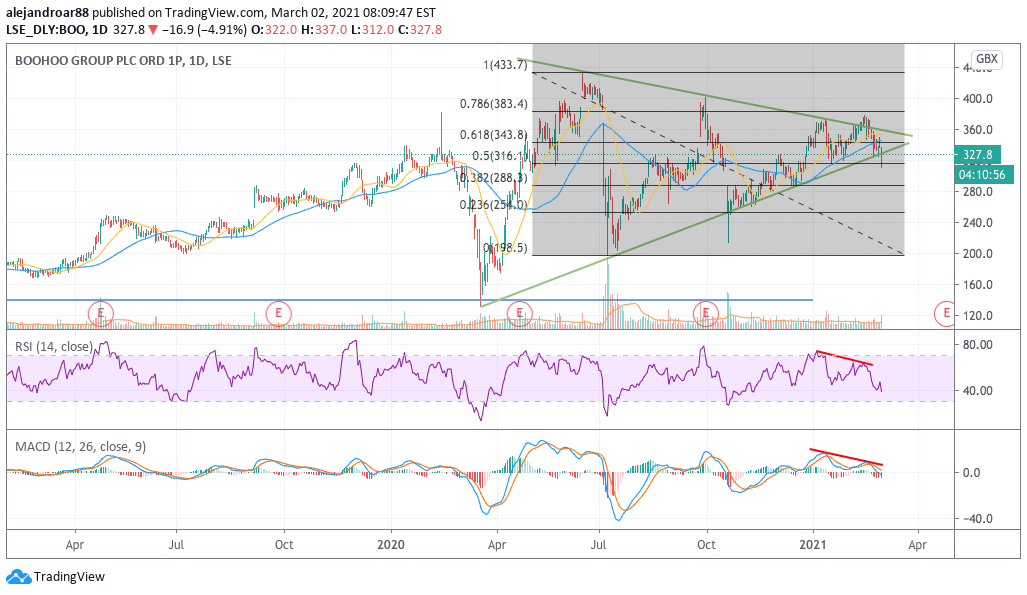Open the earnings marker just before October 2019
Screen dimensions: 1027x595
278,313
